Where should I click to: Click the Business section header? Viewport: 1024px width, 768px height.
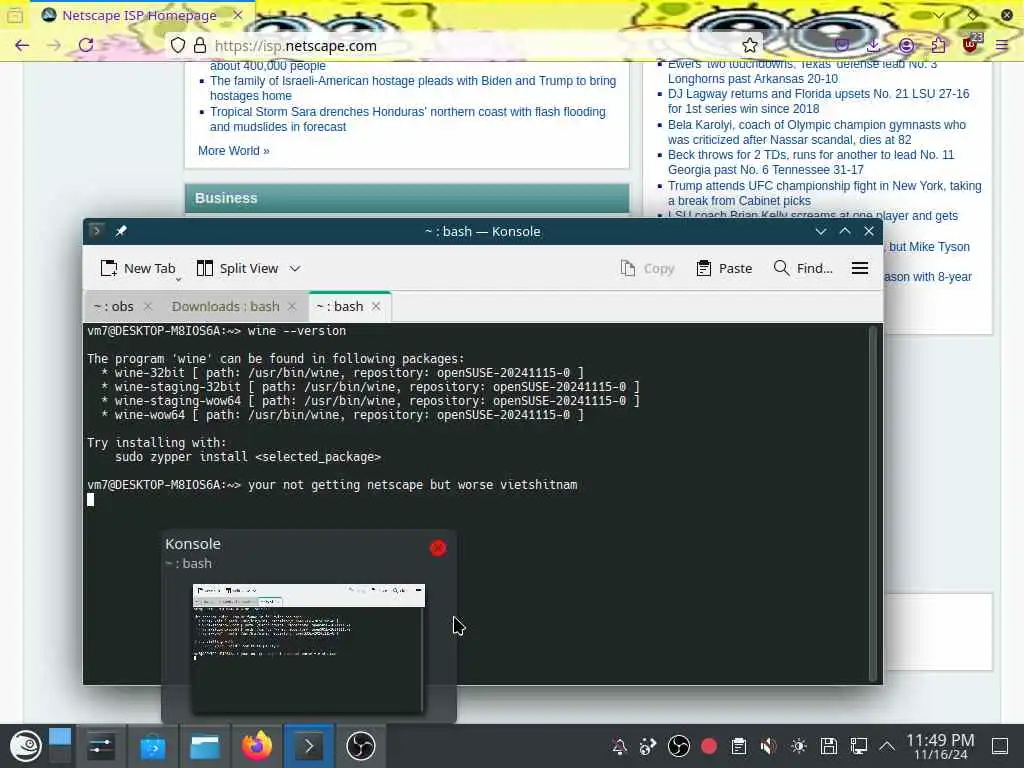click(x=407, y=198)
